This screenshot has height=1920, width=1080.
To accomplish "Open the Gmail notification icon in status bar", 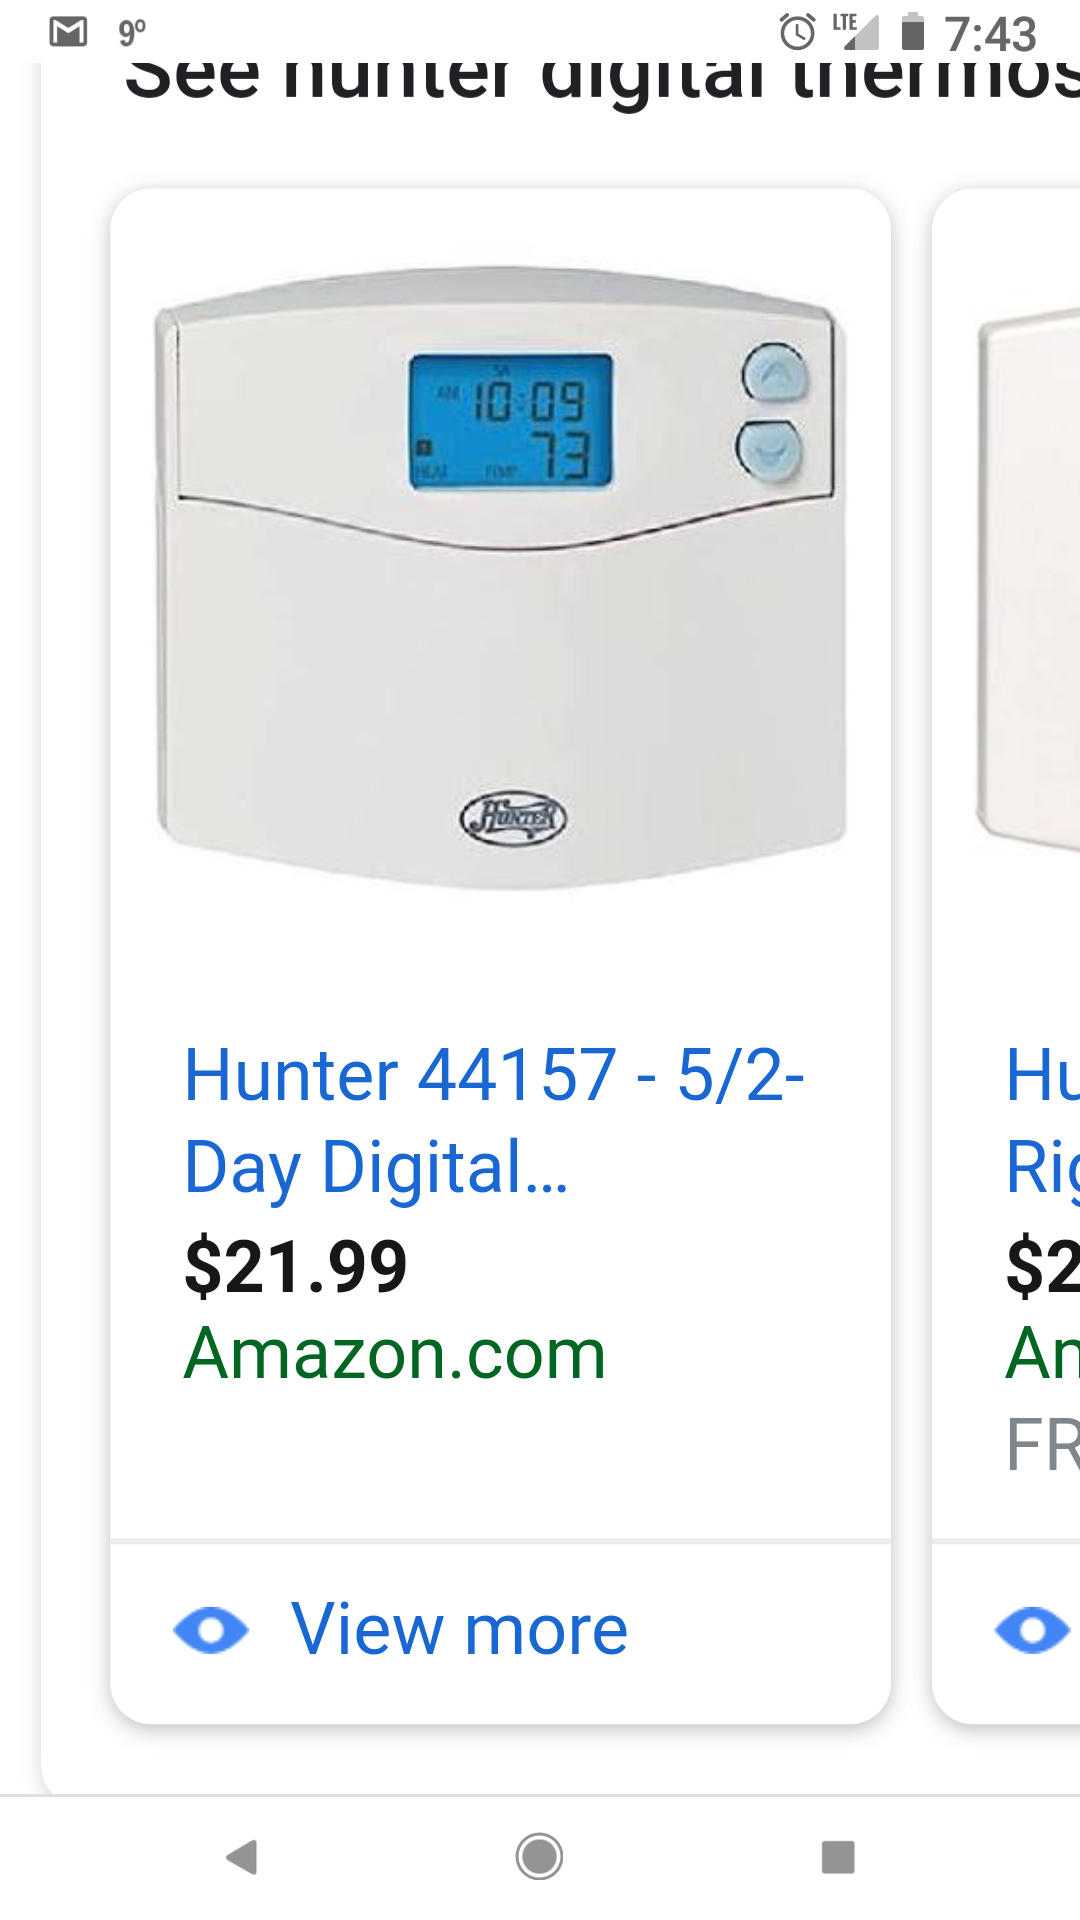I will point(68,32).
